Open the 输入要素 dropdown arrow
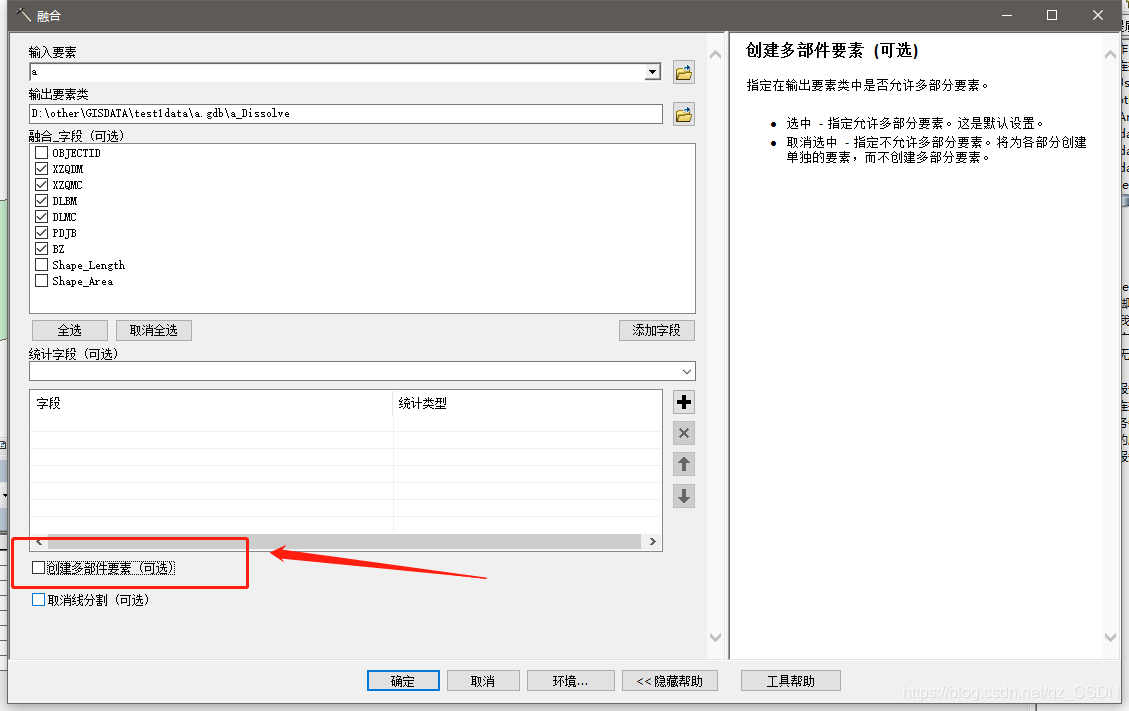This screenshot has width=1129, height=711. point(652,72)
